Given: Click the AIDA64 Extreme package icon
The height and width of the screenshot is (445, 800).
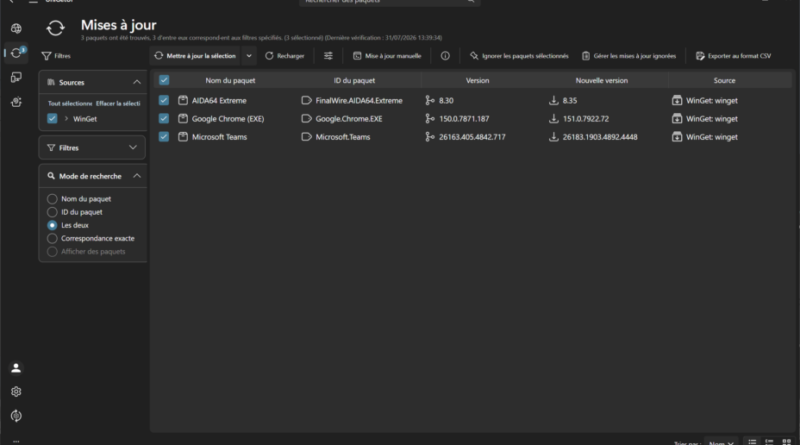Looking at the screenshot, I should [183, 101].
